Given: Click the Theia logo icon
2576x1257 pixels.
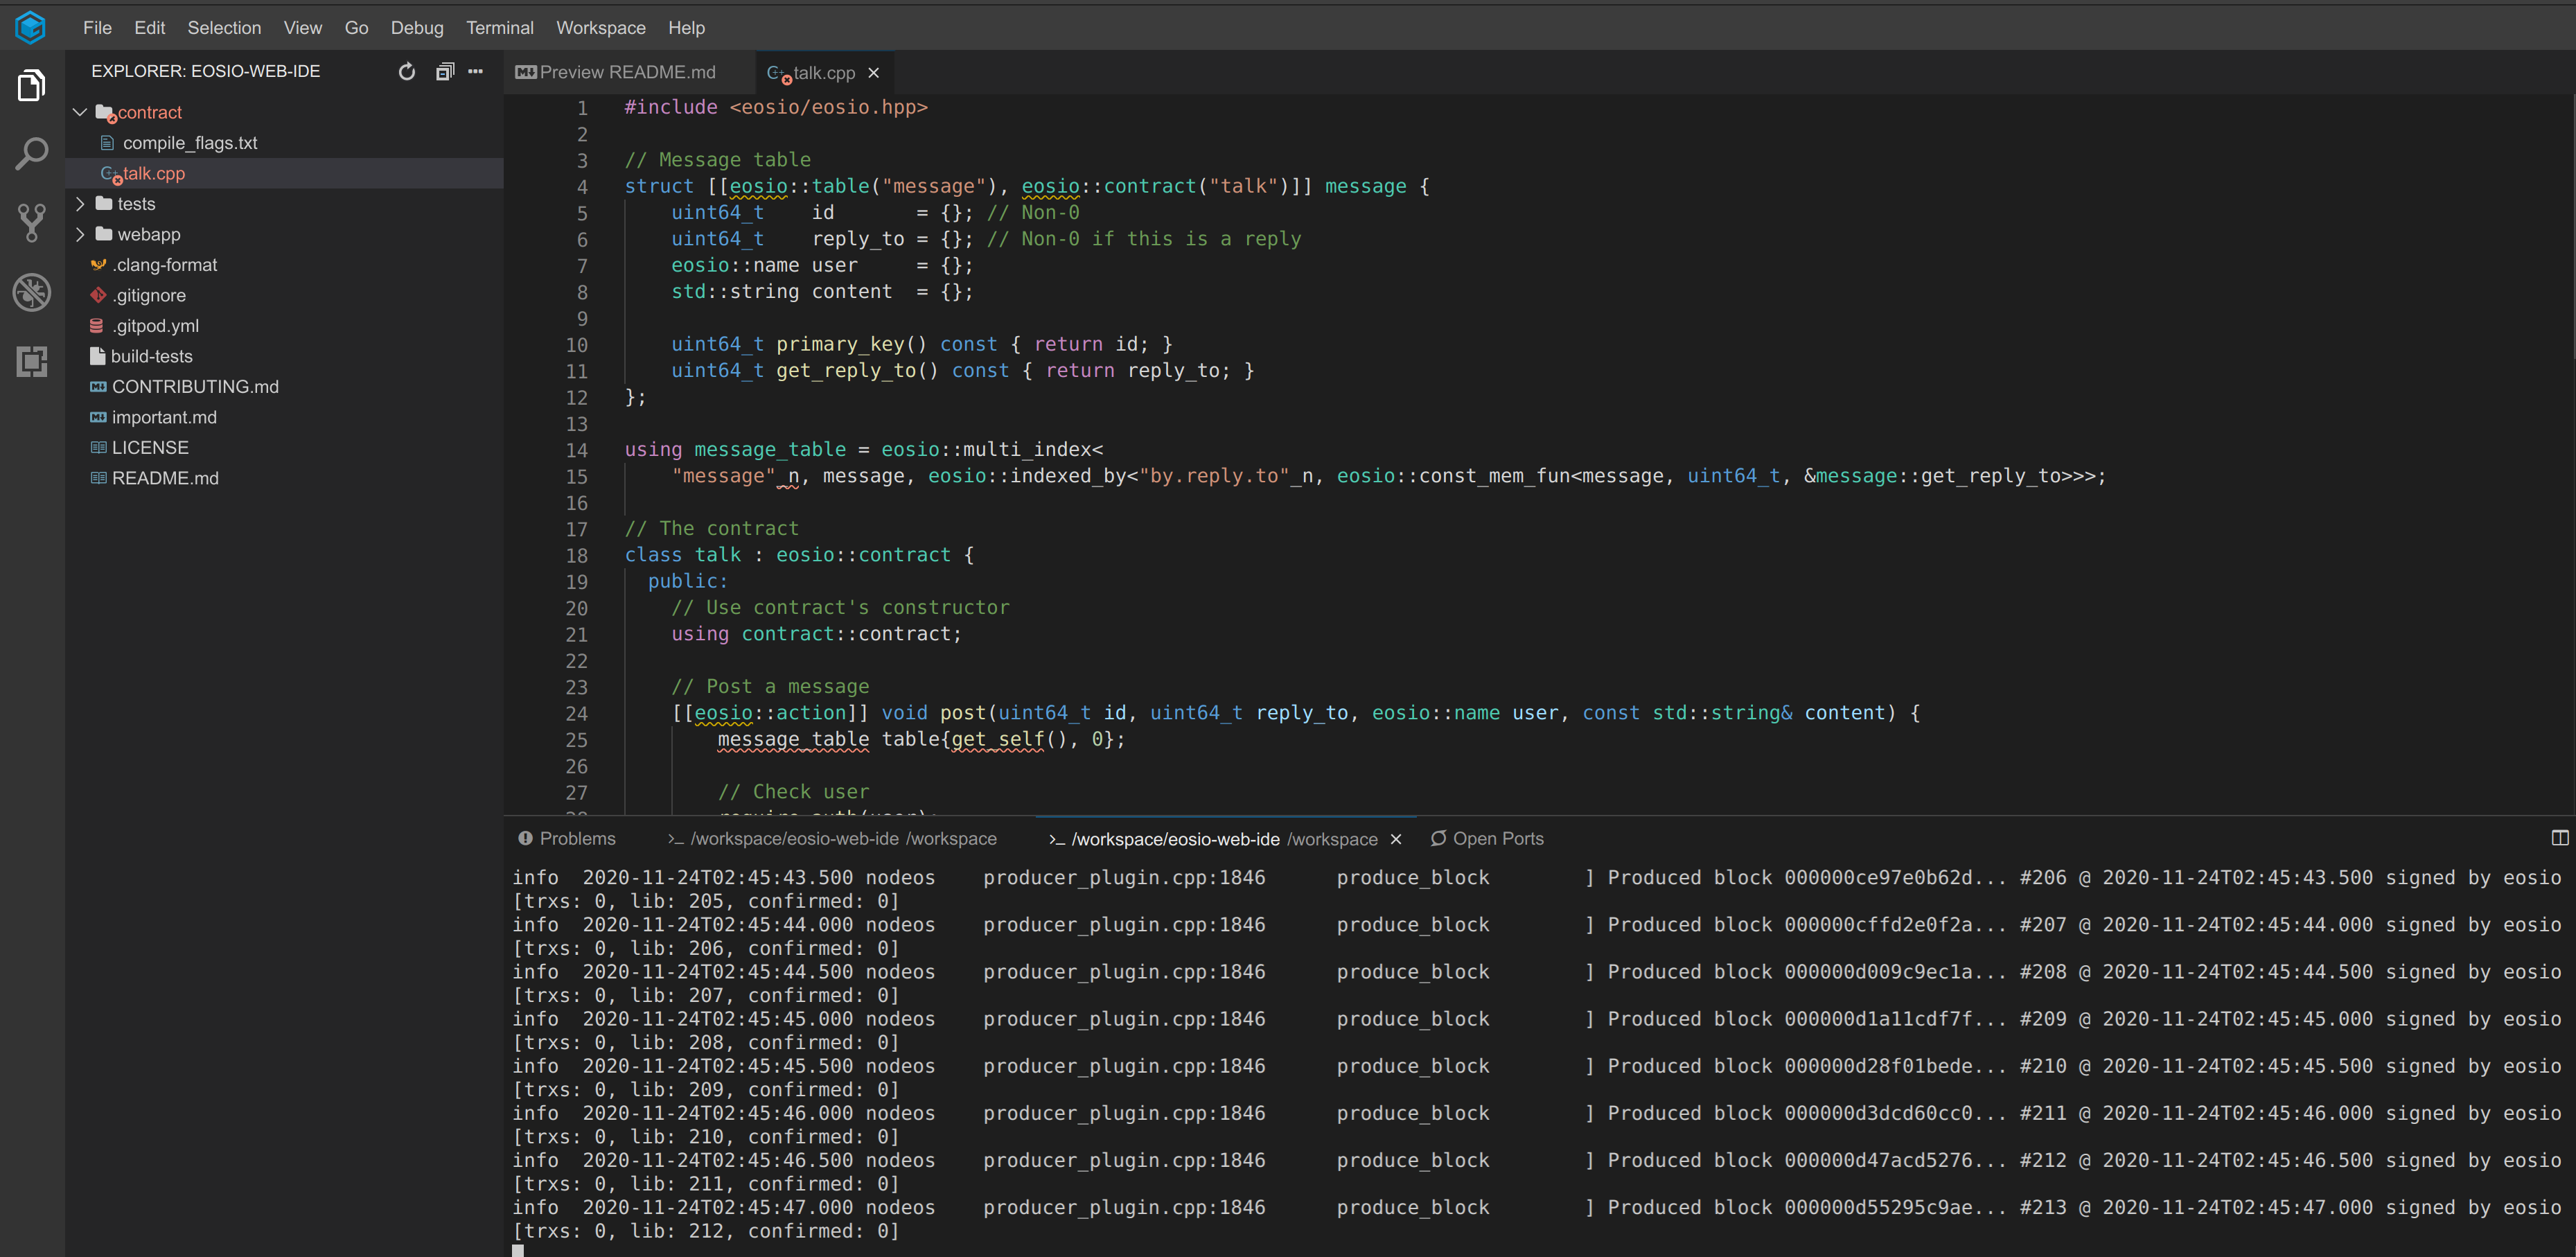Looking at the screenshot, I should click(31, 27).
